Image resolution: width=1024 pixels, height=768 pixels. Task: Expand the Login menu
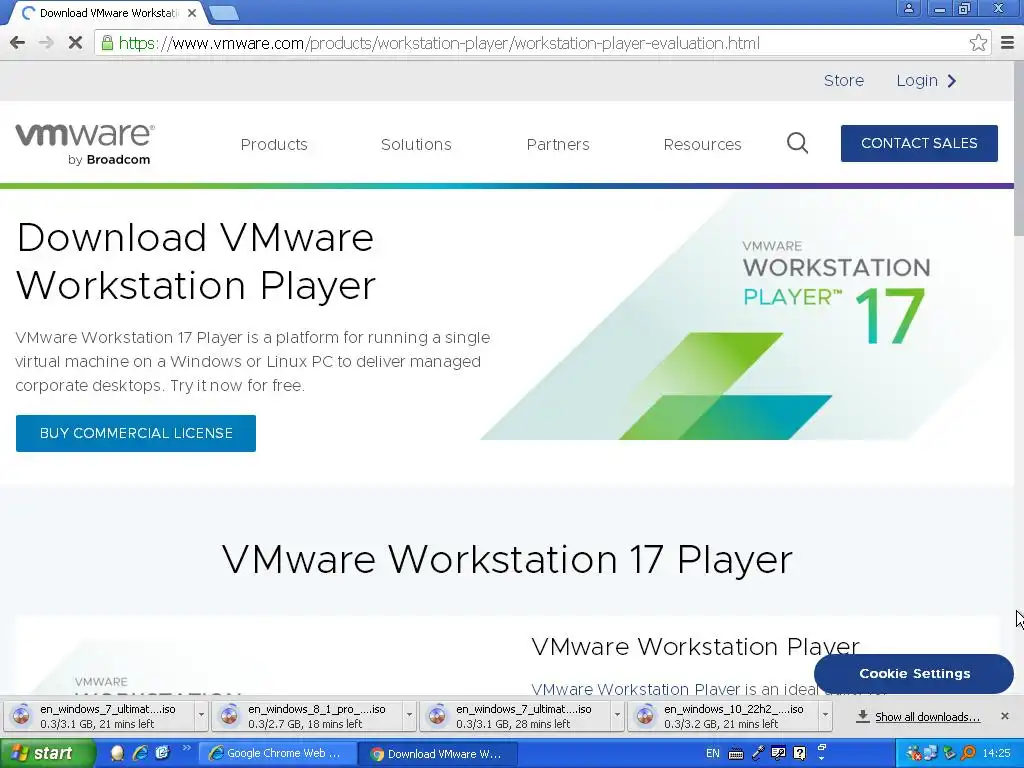coord(926,80)
